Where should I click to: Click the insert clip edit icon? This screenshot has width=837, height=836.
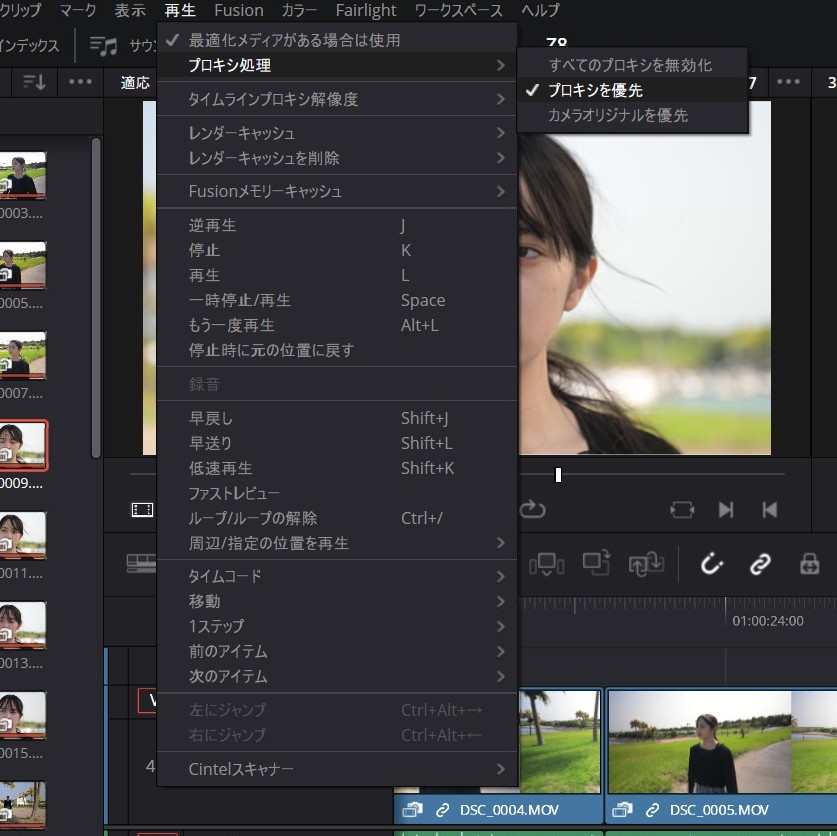pyautogui.click(x=547, y=564)
